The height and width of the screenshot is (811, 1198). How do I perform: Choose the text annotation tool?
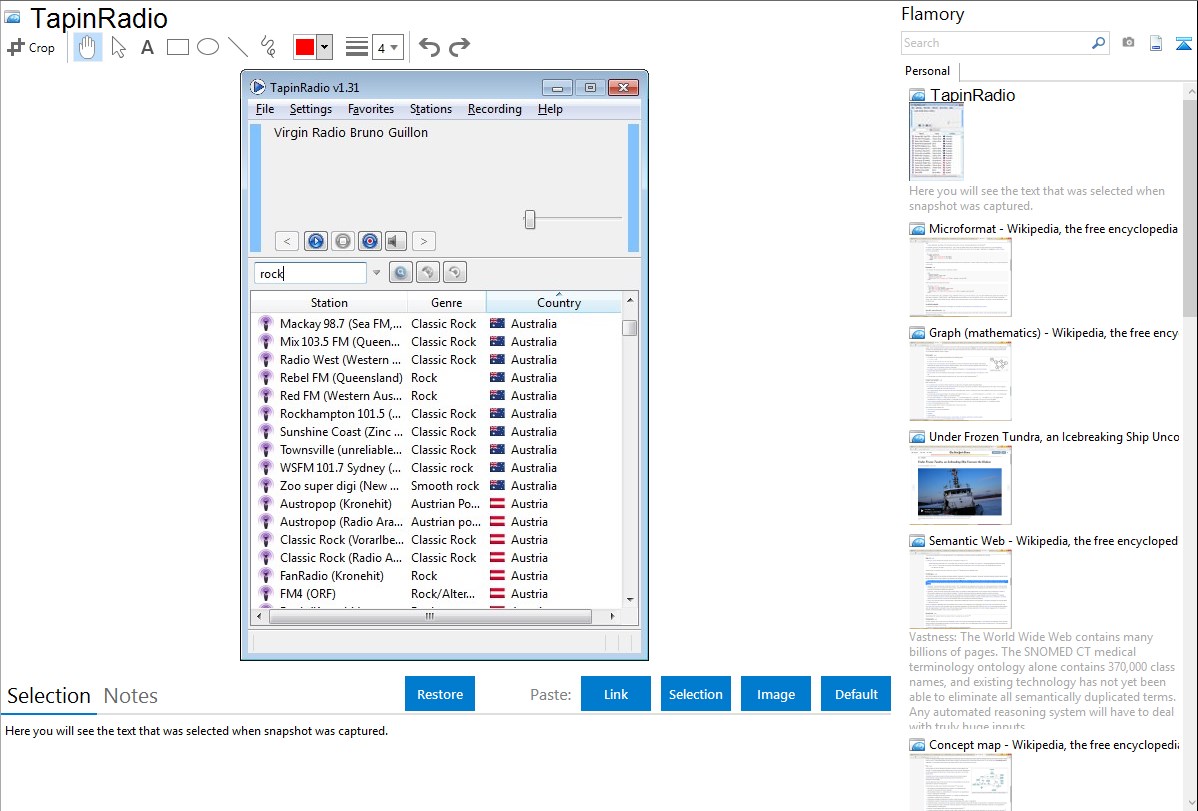[147, 47]
